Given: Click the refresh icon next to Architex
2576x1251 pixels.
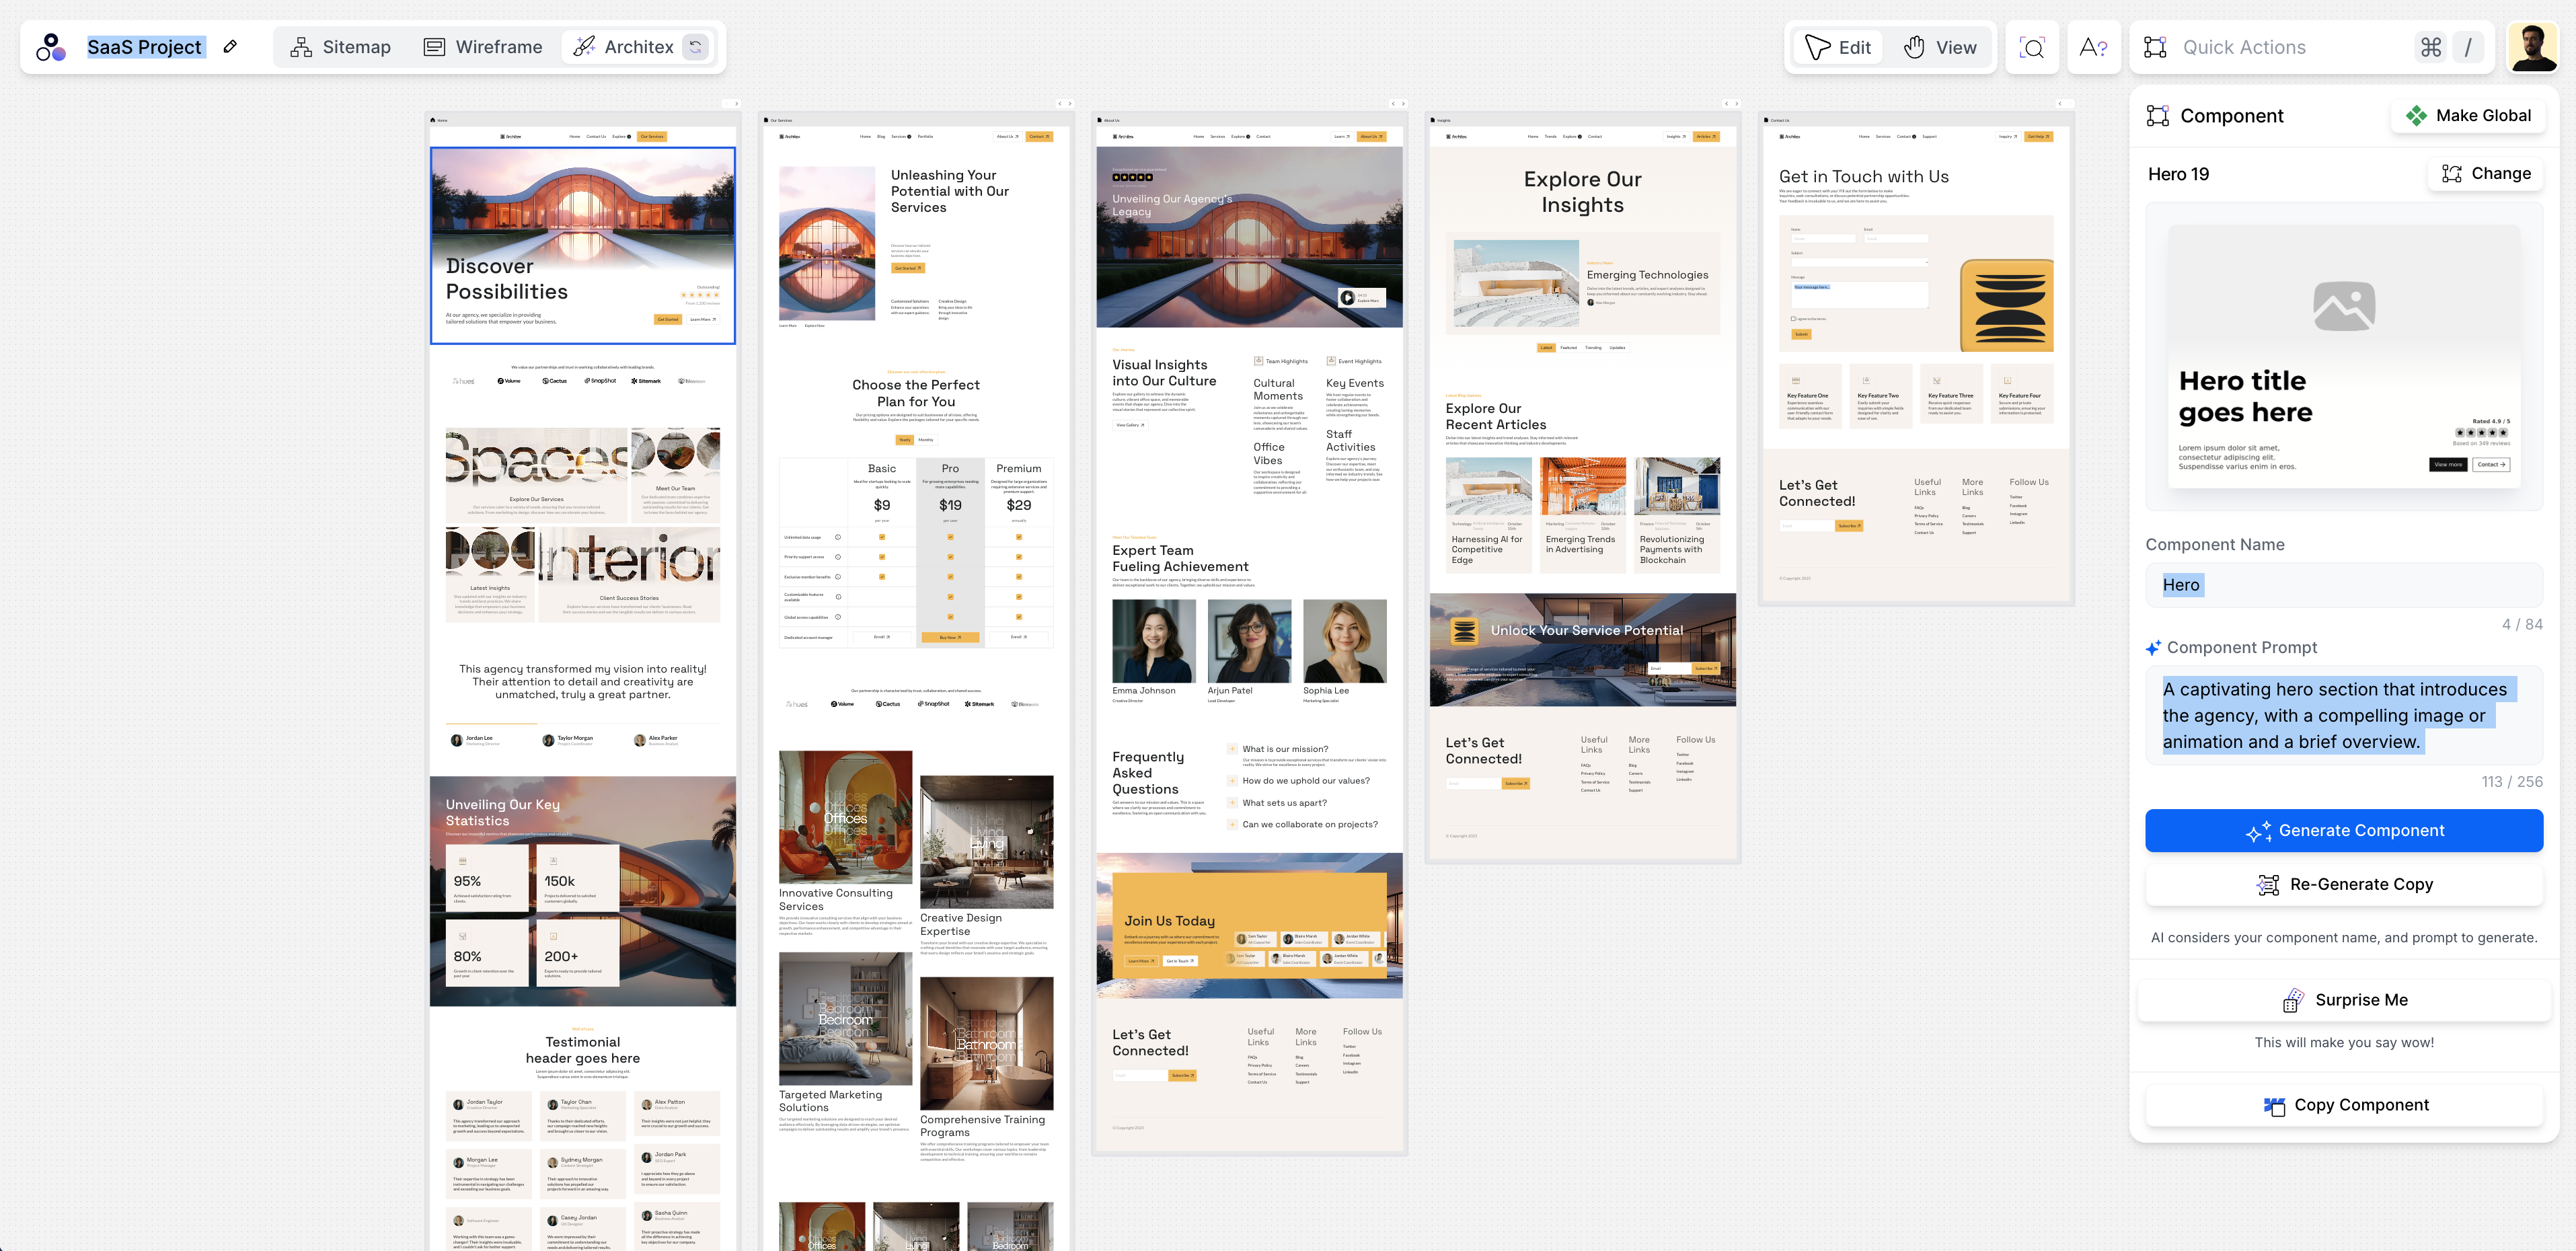Looking at the screenshot, I should (696, 47).
